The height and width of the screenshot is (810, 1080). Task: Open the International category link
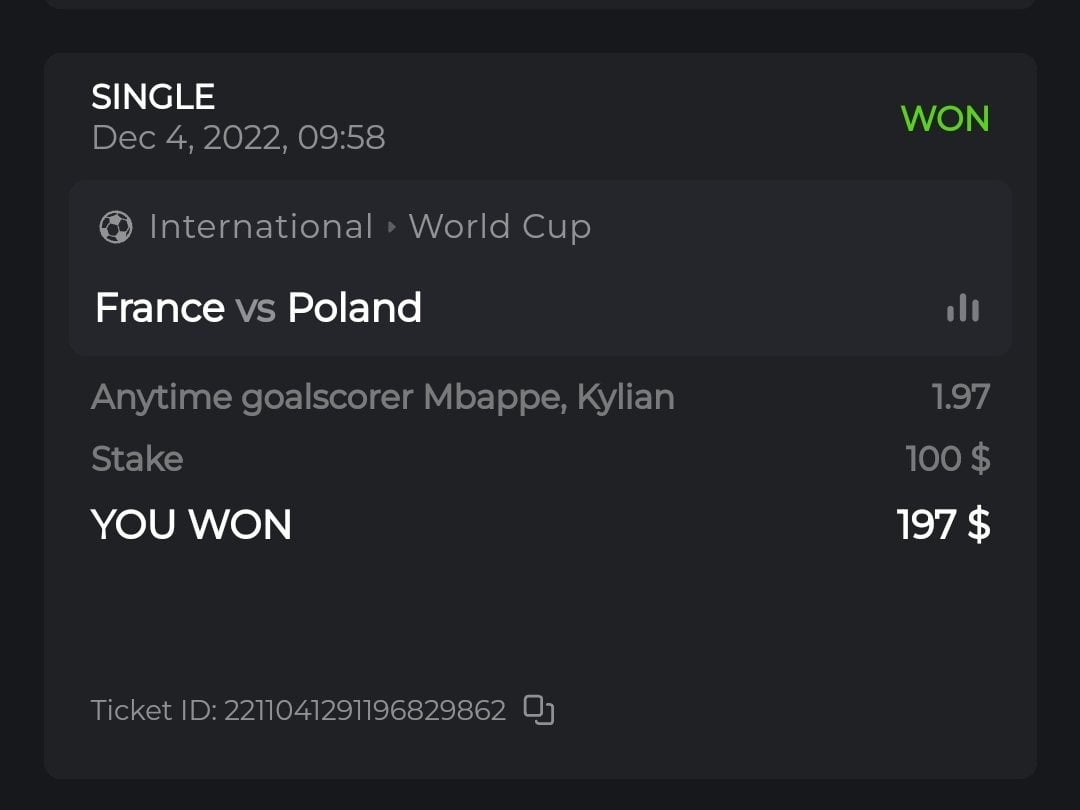(x=260, y=227)
